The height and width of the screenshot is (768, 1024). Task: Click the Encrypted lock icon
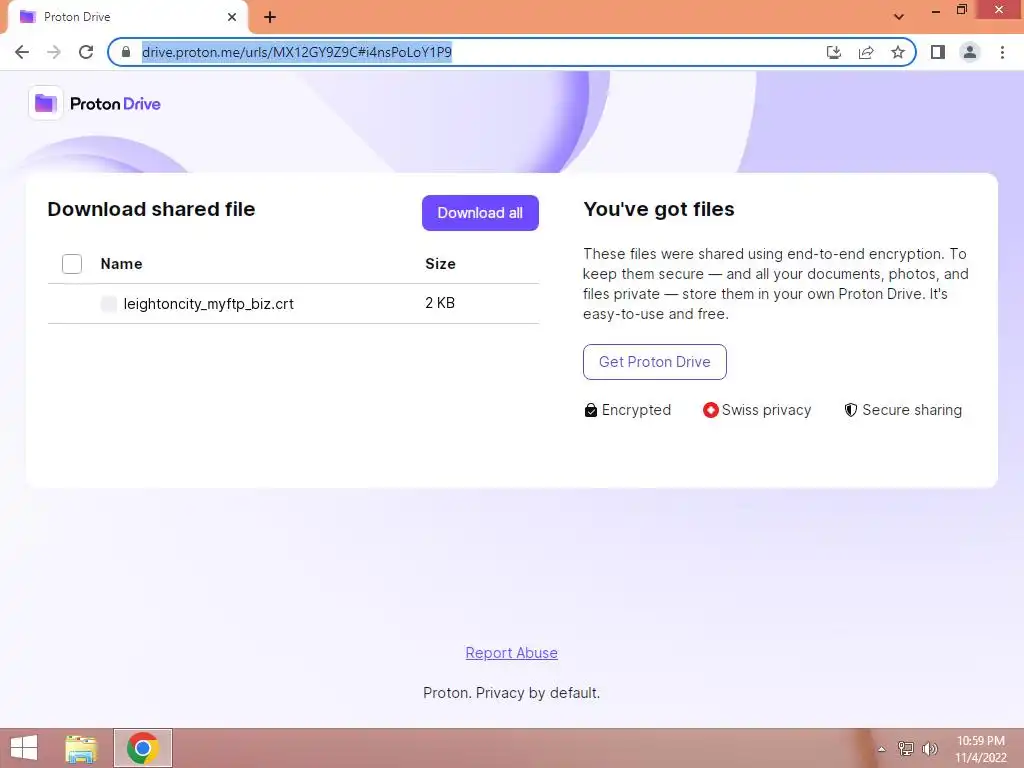point(590,410)
